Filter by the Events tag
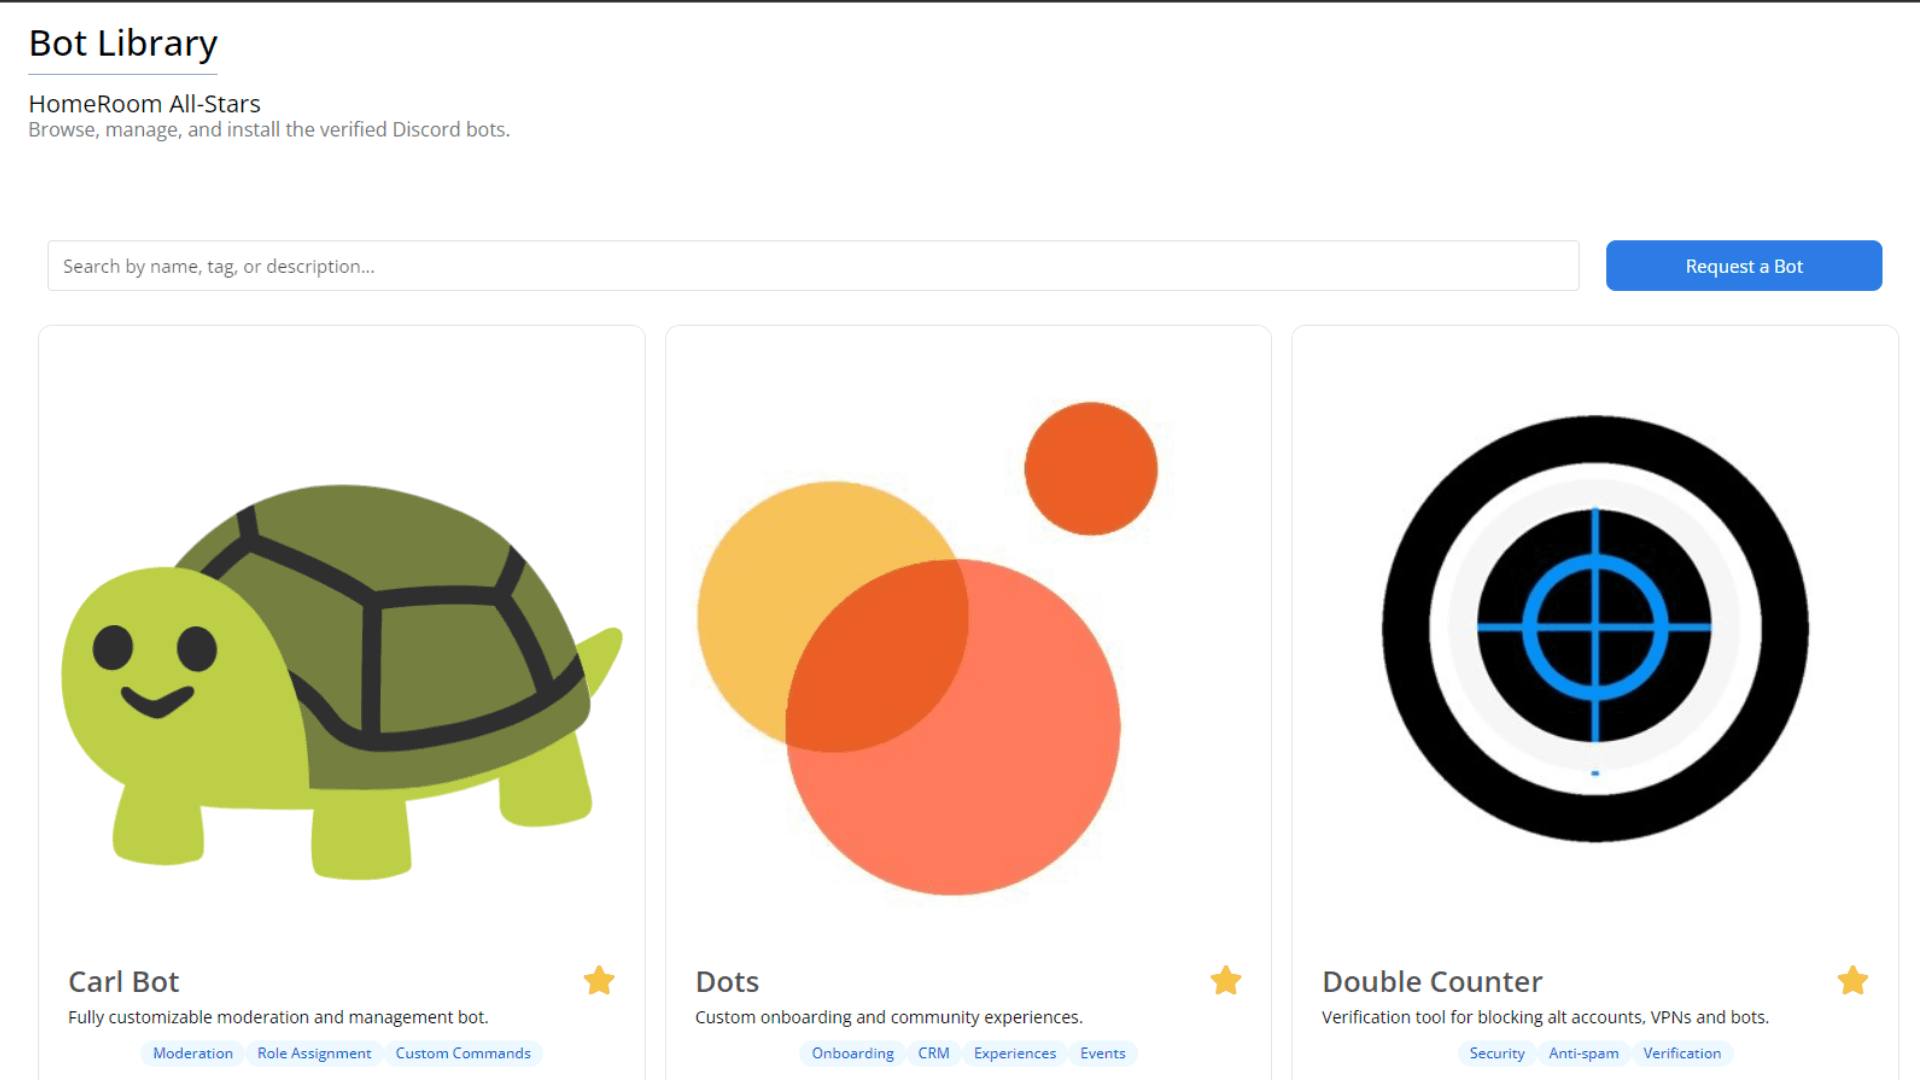 (x=1103, y=1053)
